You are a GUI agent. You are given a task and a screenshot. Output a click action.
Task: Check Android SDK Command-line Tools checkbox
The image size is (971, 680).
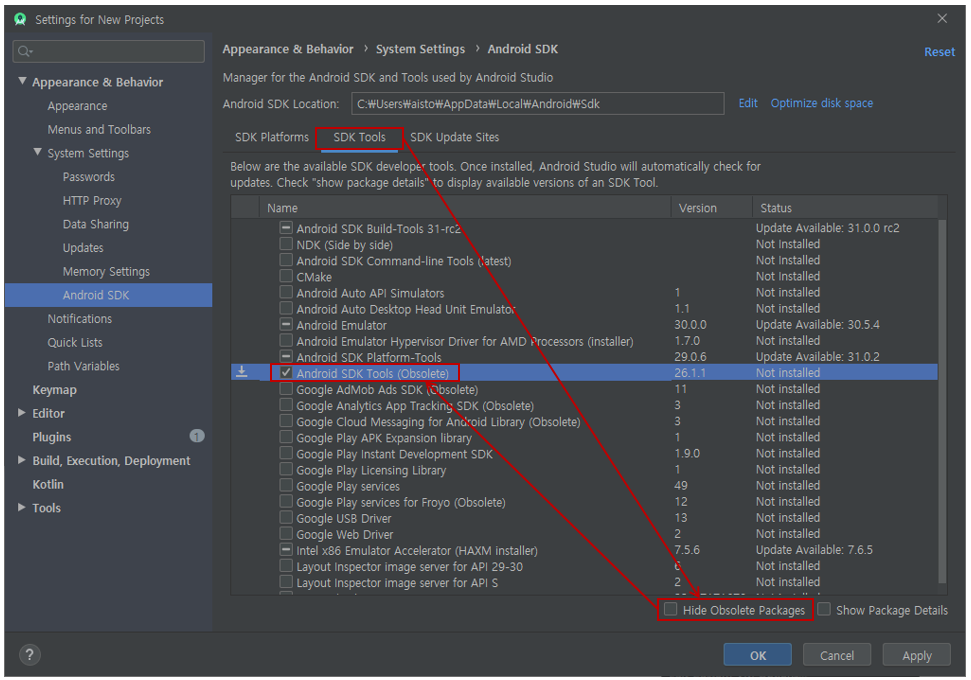(285, 259)
